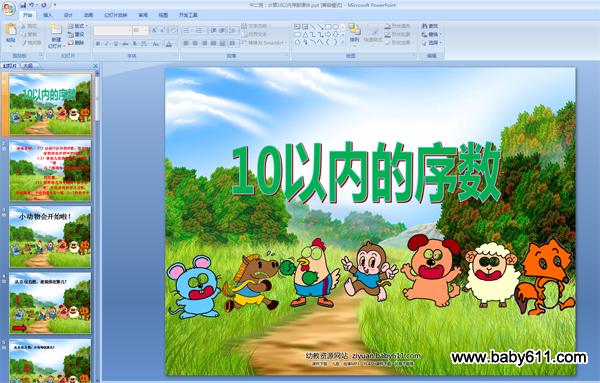This screenshot has height=383, width=600.
Task: Delete the slide using the 删除 button
Action: (76, 43)
